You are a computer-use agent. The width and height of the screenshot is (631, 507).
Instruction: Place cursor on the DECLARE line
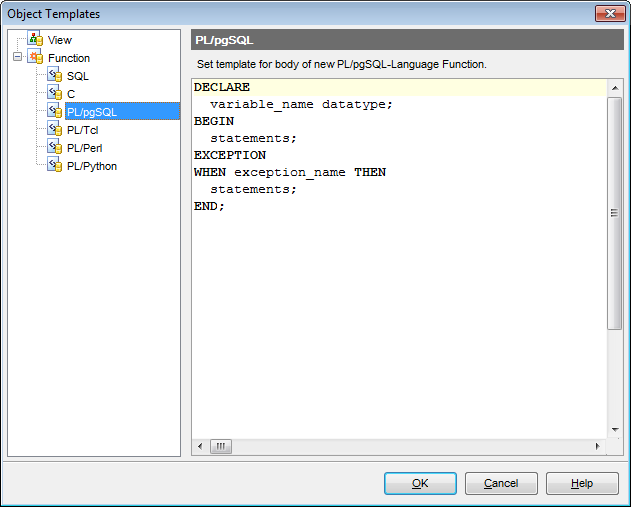pos(399,87)
